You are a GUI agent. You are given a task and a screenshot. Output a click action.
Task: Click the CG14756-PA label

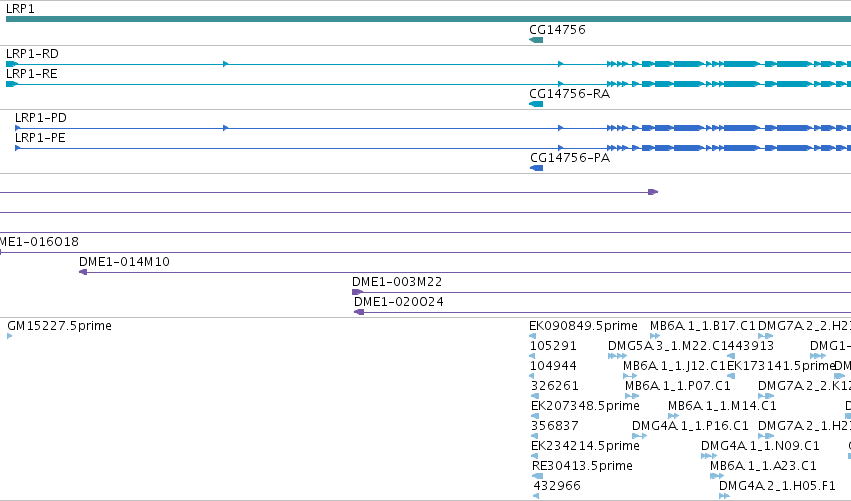click(570, 158)
